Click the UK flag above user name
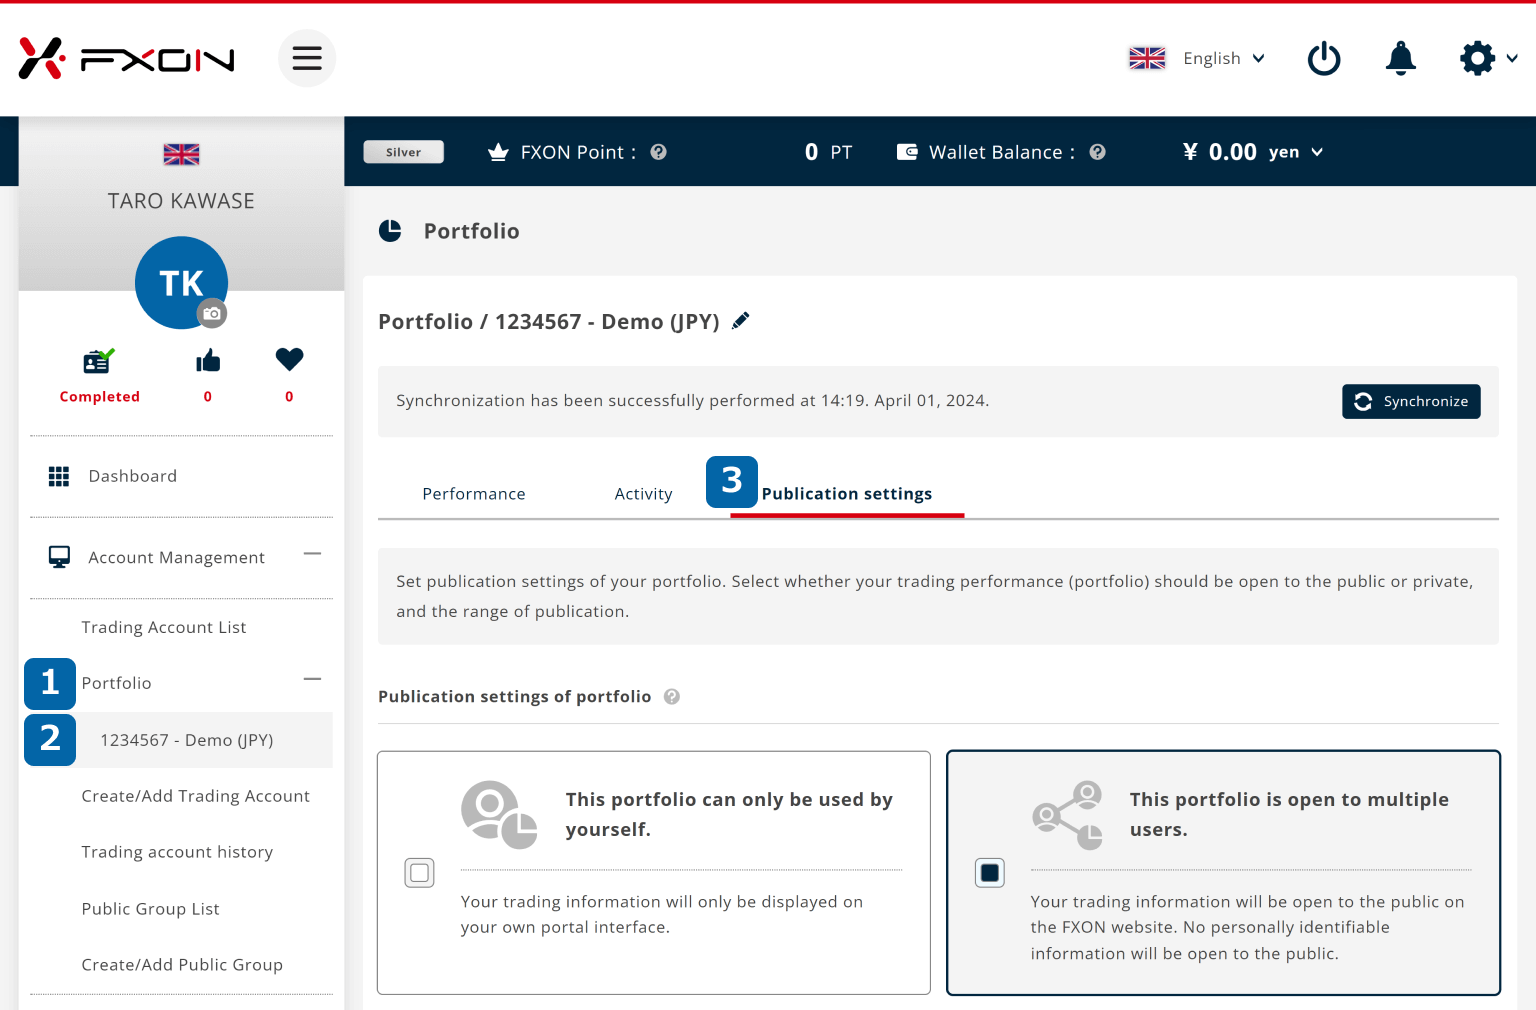1536x1010 pixels. point(181,154)
